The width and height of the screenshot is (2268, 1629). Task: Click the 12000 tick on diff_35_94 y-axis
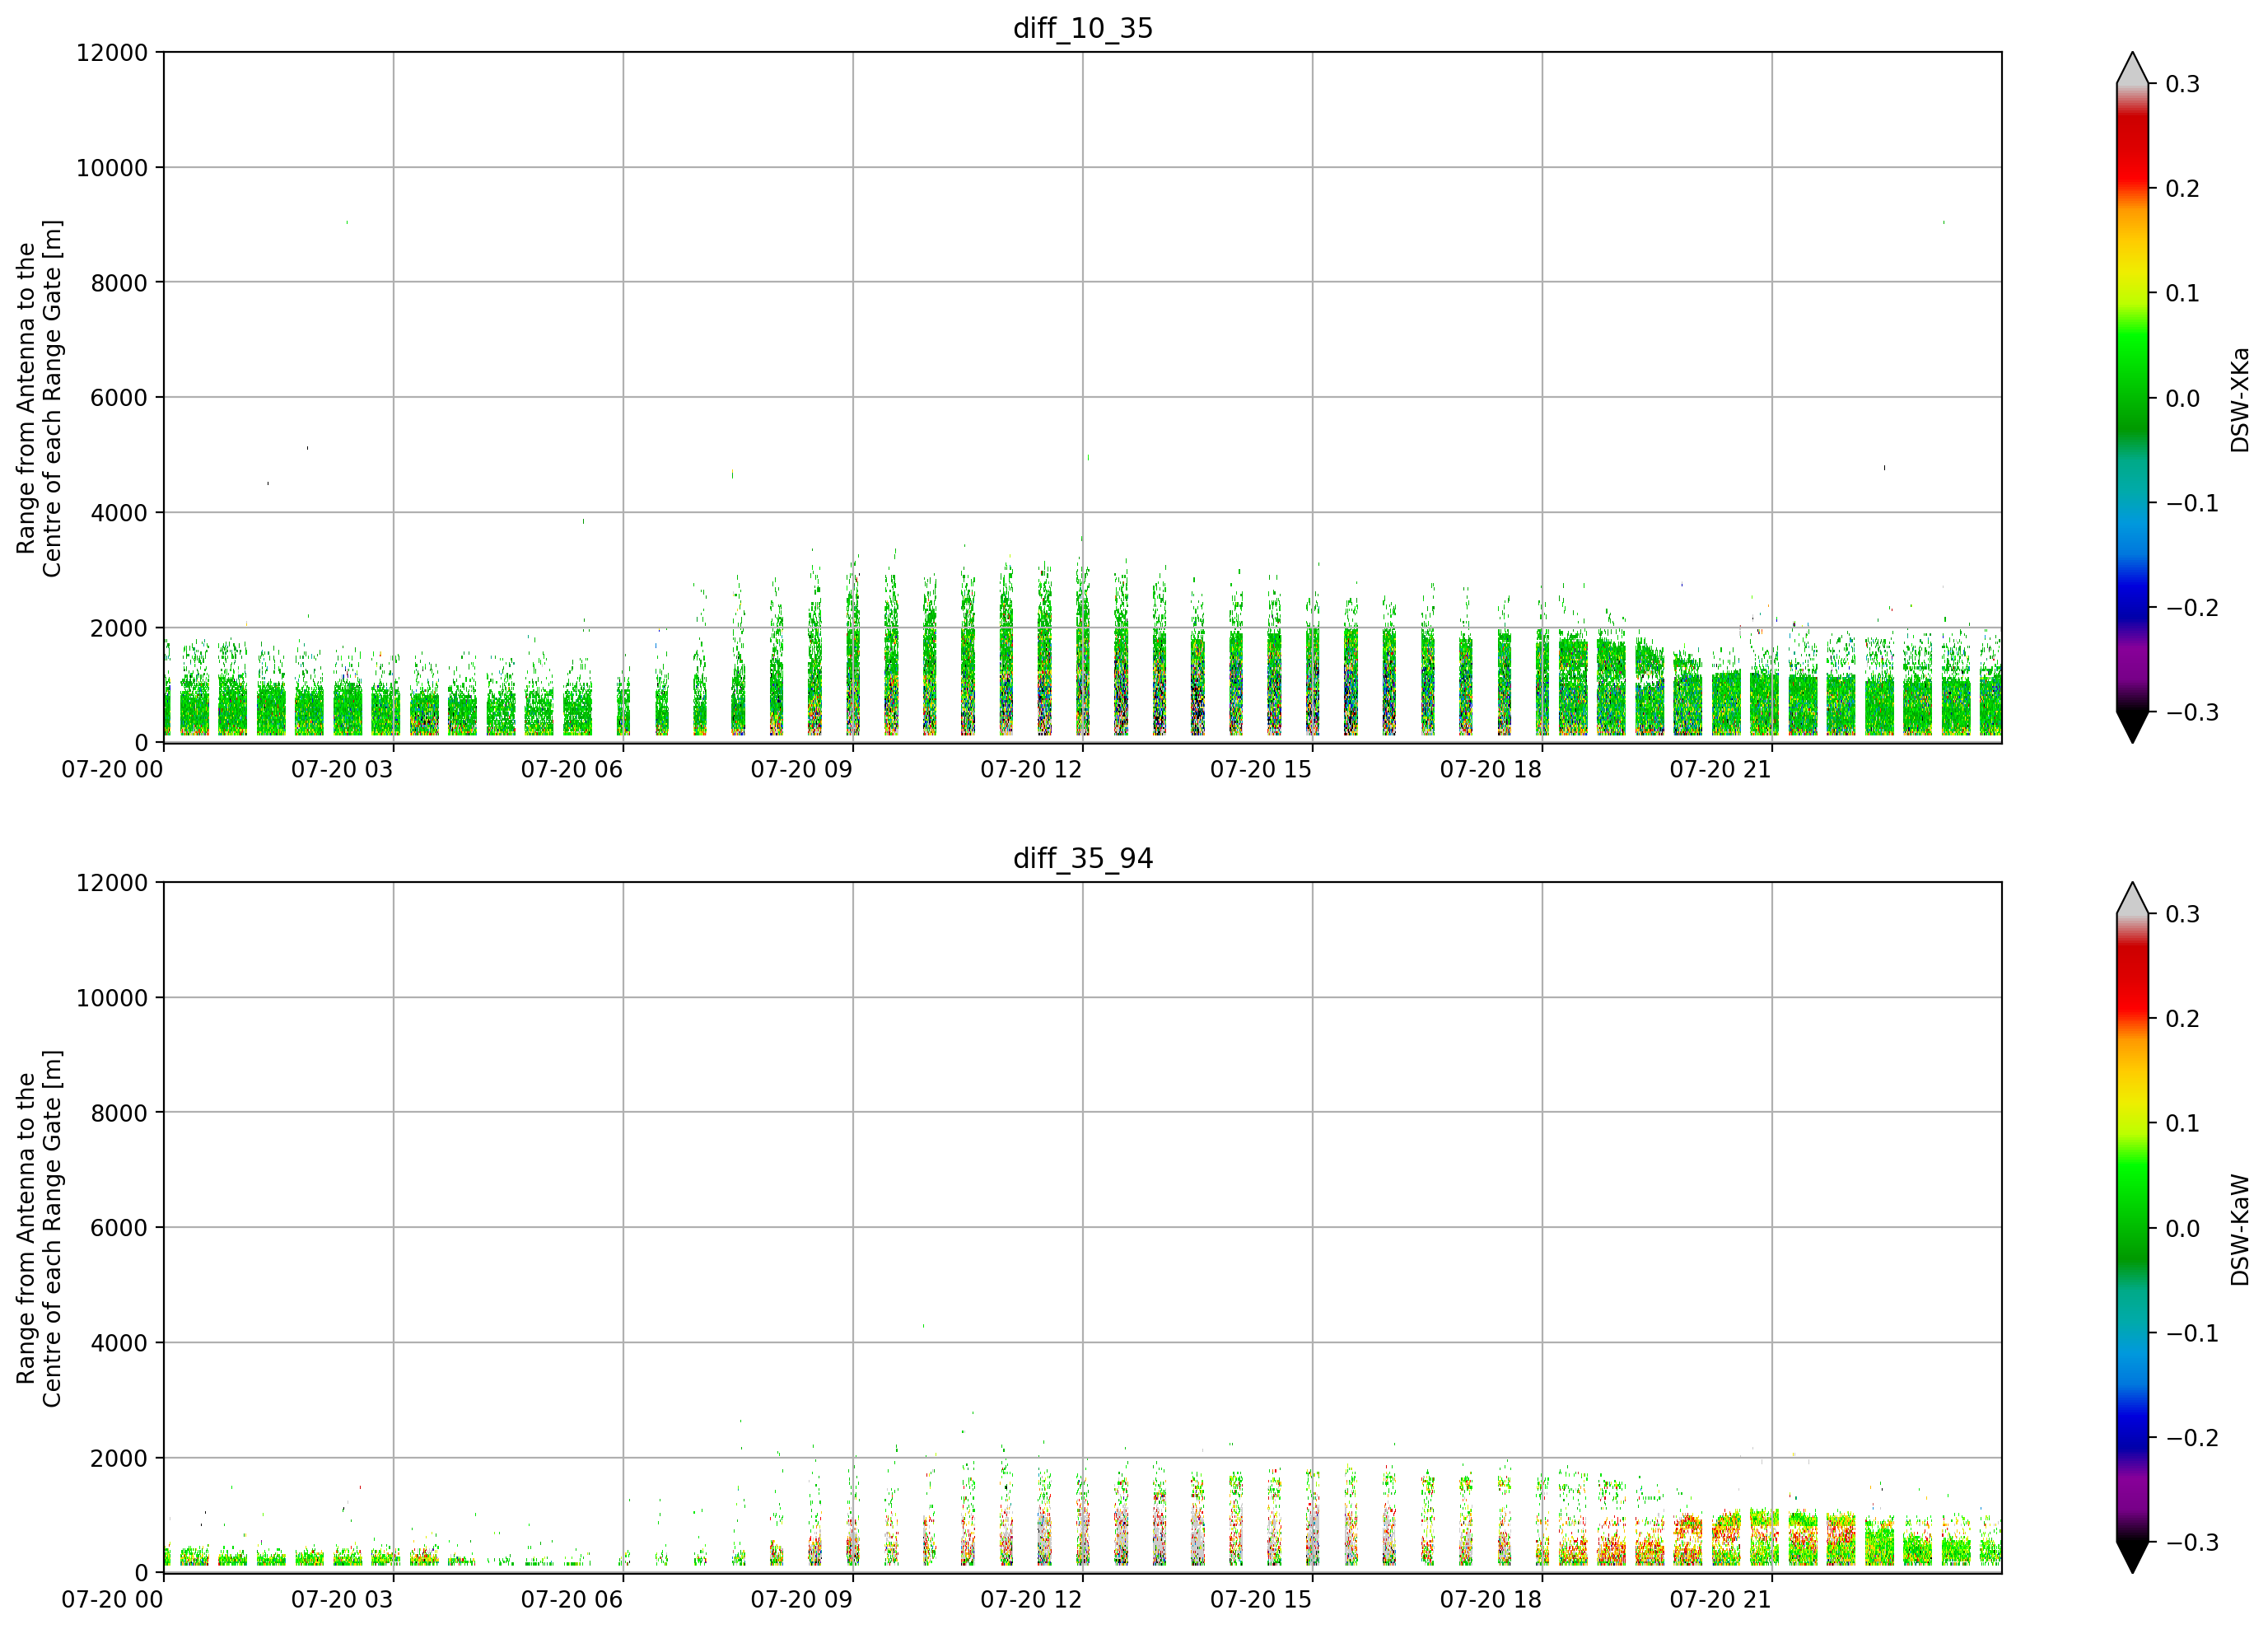pos(112,883)
